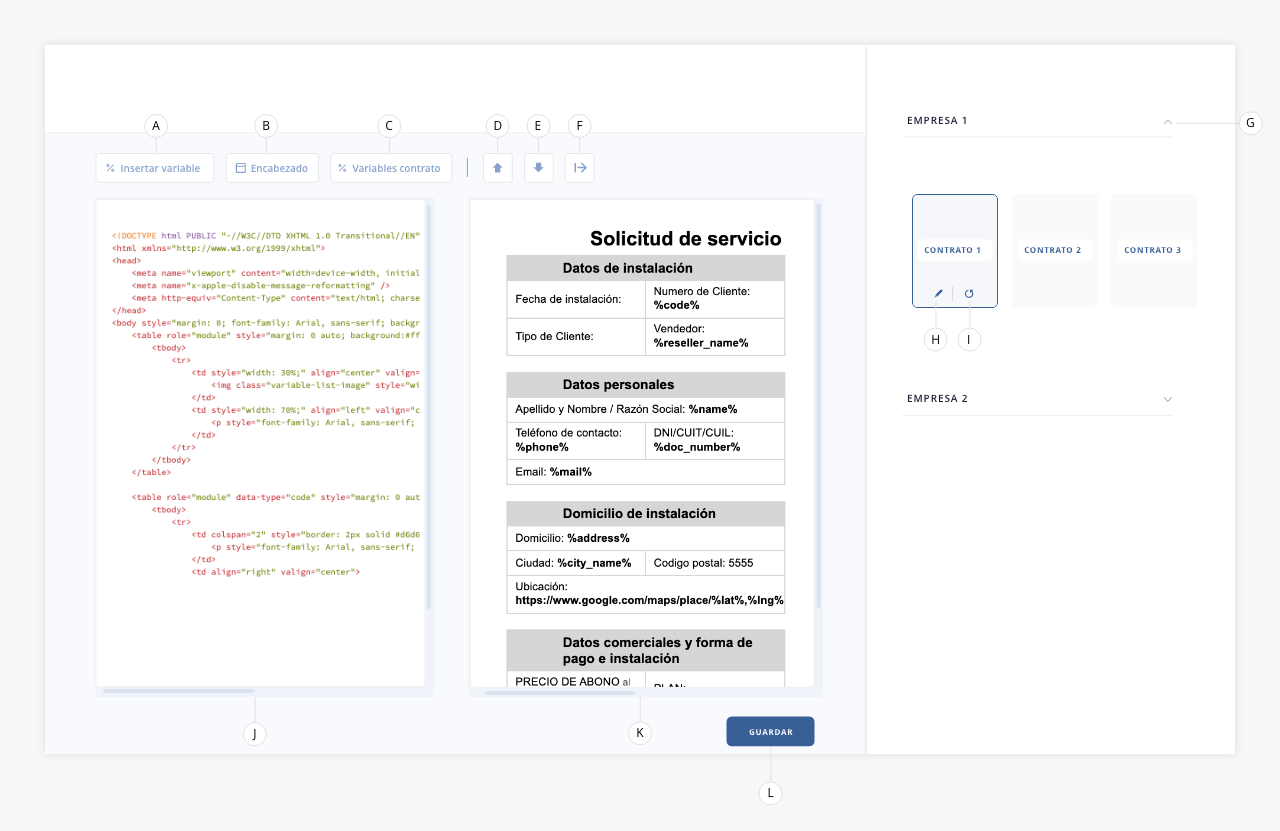Select the Contrato 1 card
The image size is (1280, 831).
tap(954, 250)
